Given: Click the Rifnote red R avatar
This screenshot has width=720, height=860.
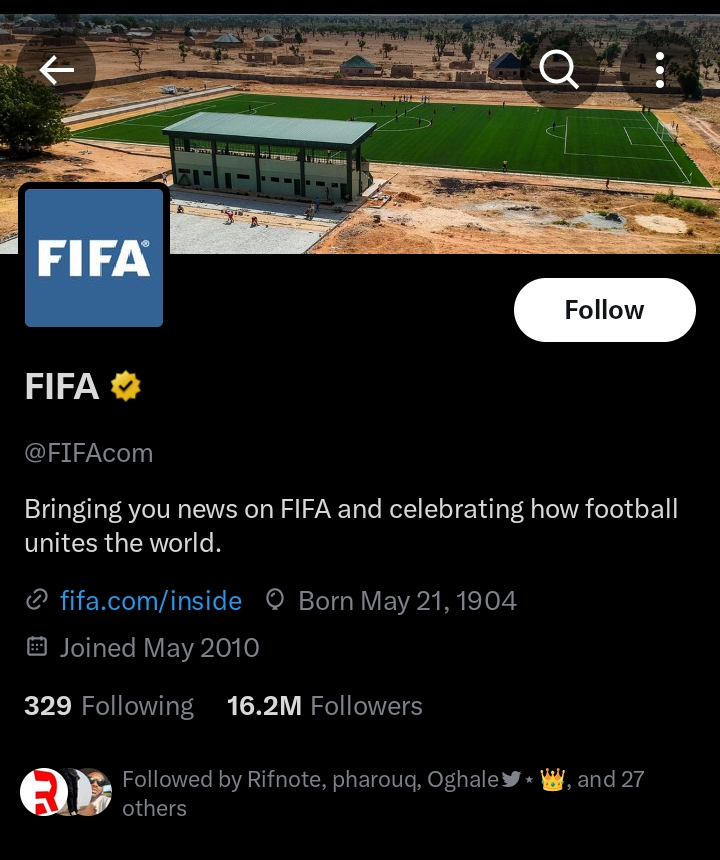Looking at the screenshot, I should [x=43, y=792].
